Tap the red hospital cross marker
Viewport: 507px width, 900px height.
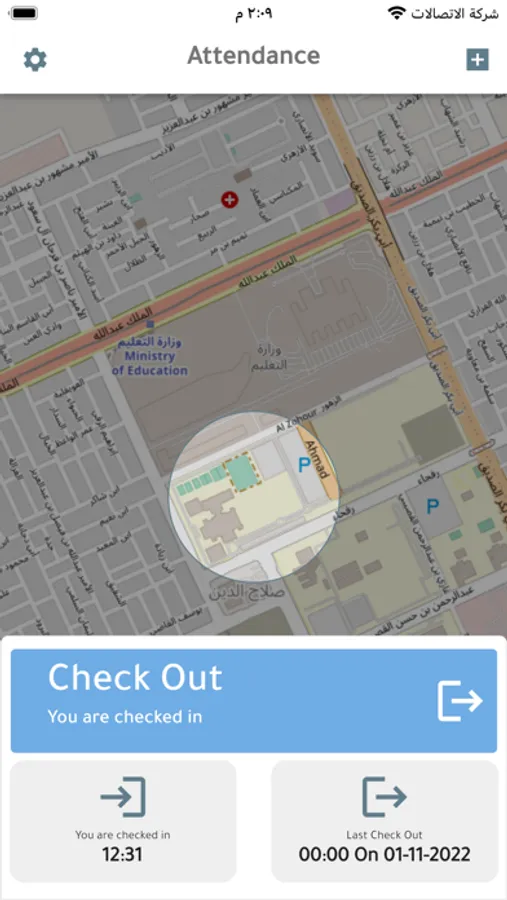click(x=230, y=200)
